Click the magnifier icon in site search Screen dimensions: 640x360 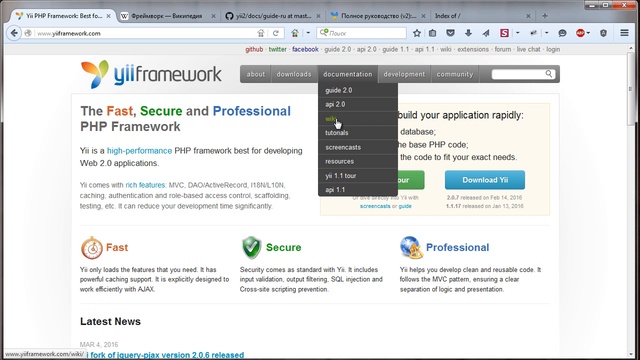pyautogui.click(x=549, y=74)
